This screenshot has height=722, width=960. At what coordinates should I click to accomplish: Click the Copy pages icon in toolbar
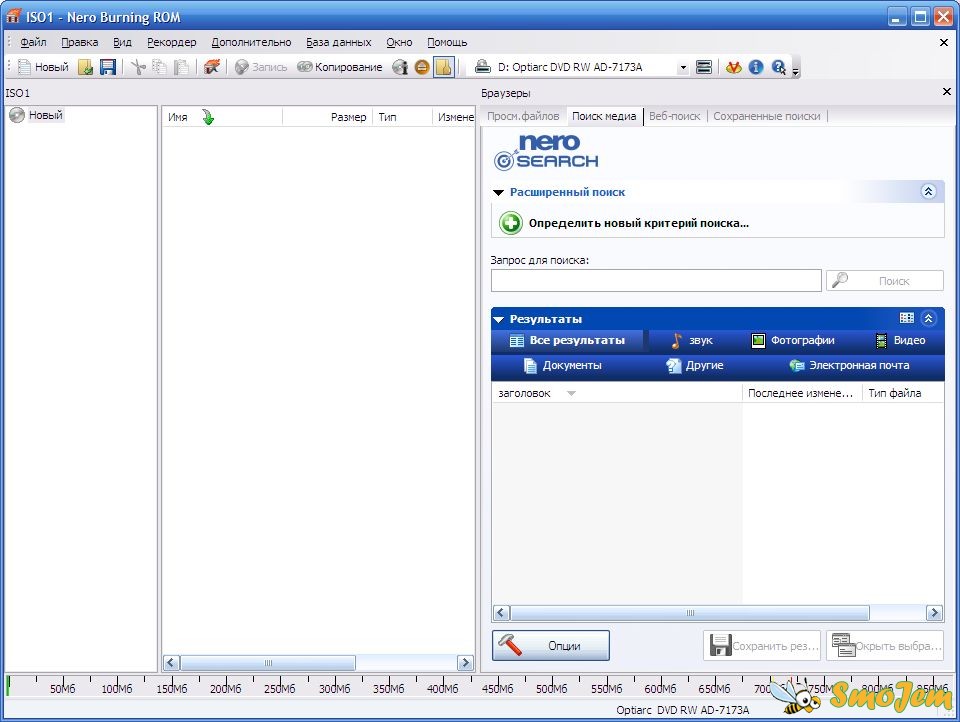point(159,67)
